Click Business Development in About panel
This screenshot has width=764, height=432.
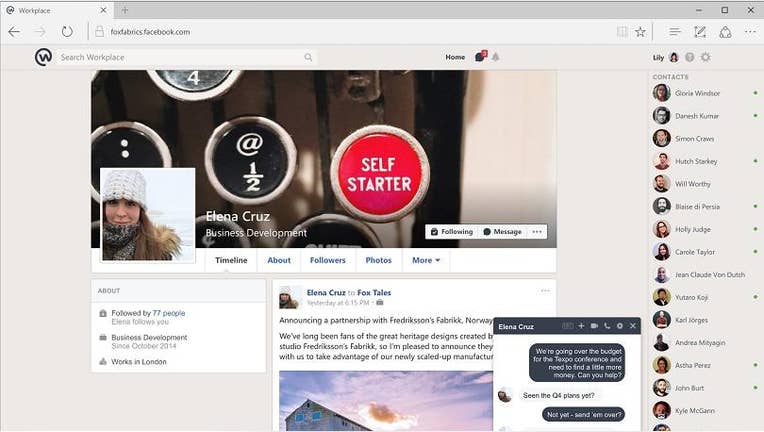tap(149, 338)
